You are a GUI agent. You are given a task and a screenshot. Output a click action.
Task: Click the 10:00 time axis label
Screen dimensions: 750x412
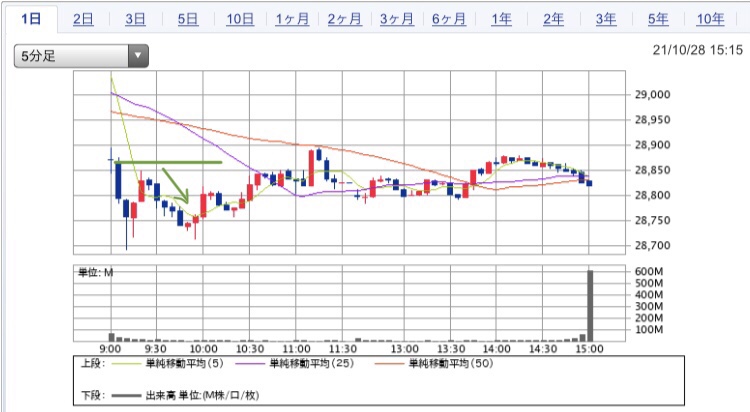click(x=203, y=349)
